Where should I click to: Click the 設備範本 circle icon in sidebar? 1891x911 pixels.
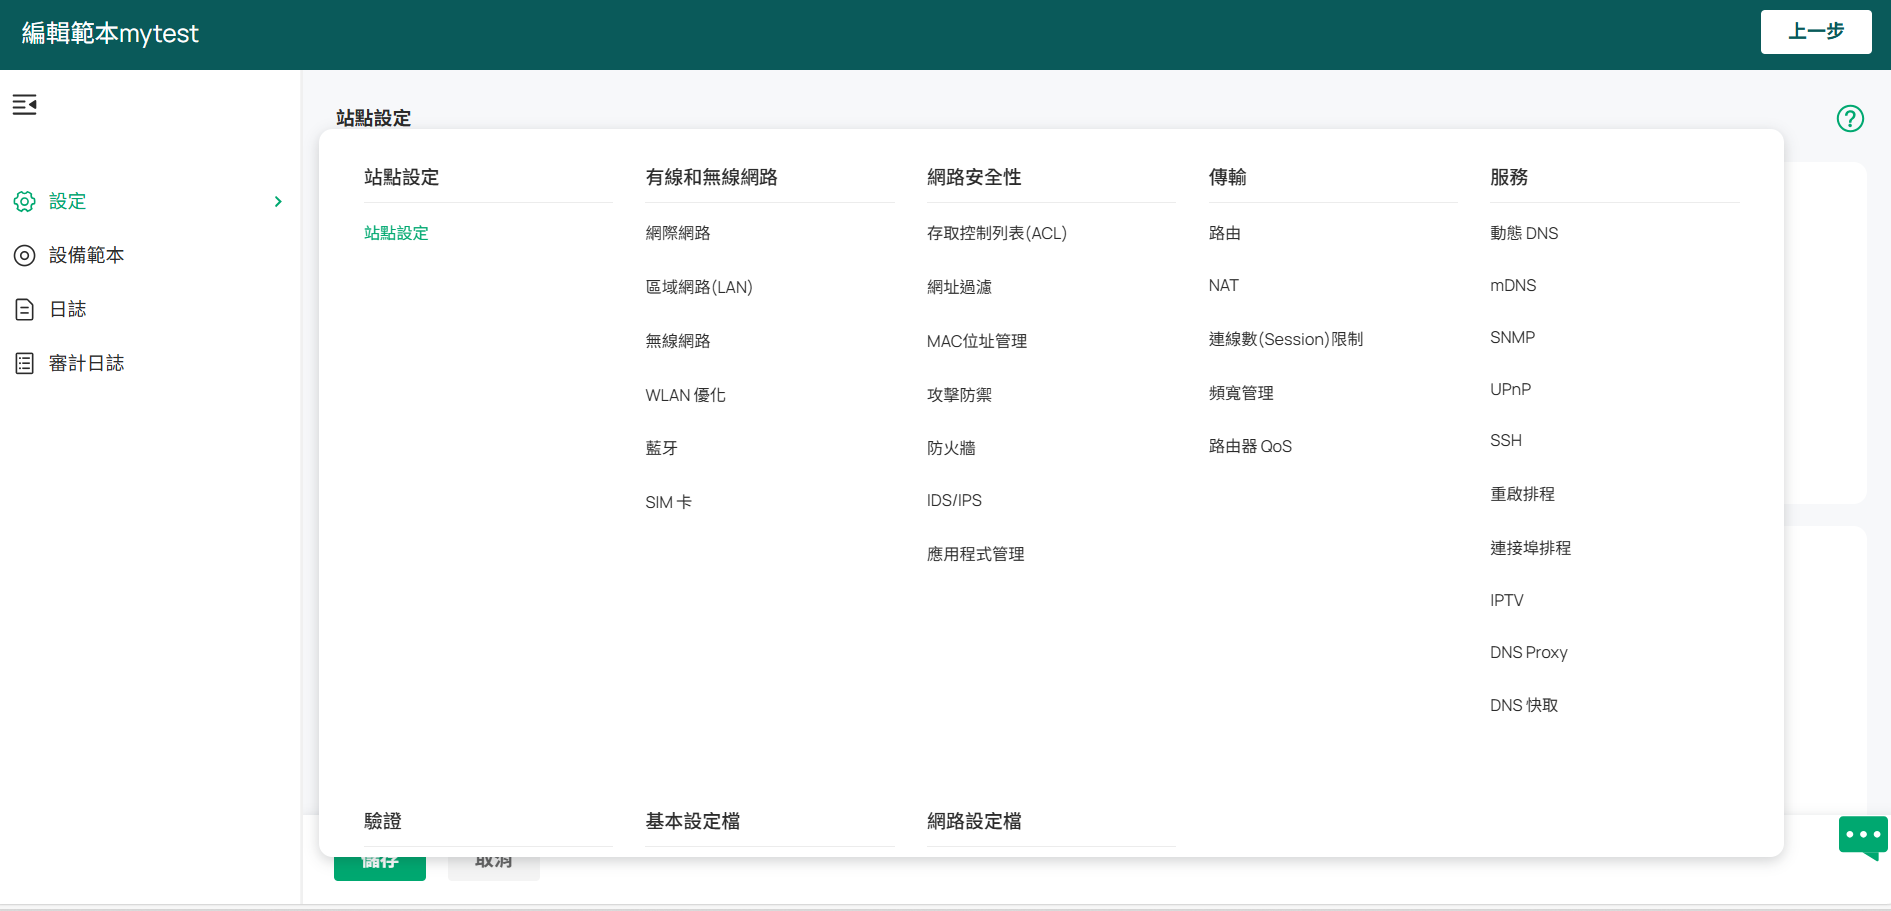point(24,255)
